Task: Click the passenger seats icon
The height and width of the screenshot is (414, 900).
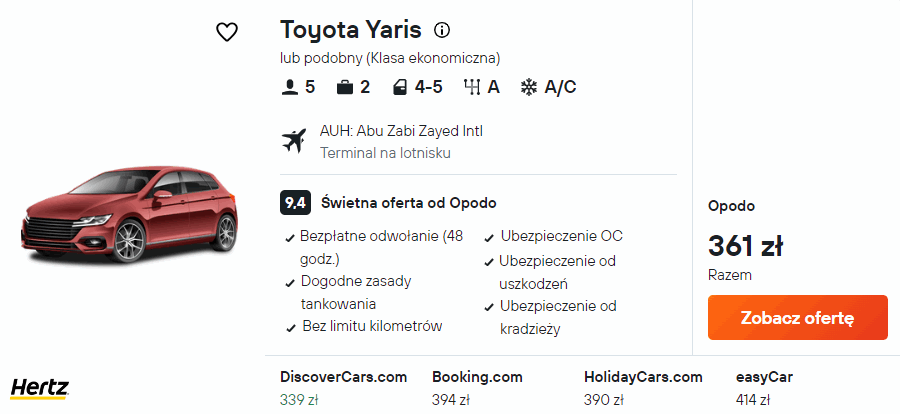Action: (291, 88)
